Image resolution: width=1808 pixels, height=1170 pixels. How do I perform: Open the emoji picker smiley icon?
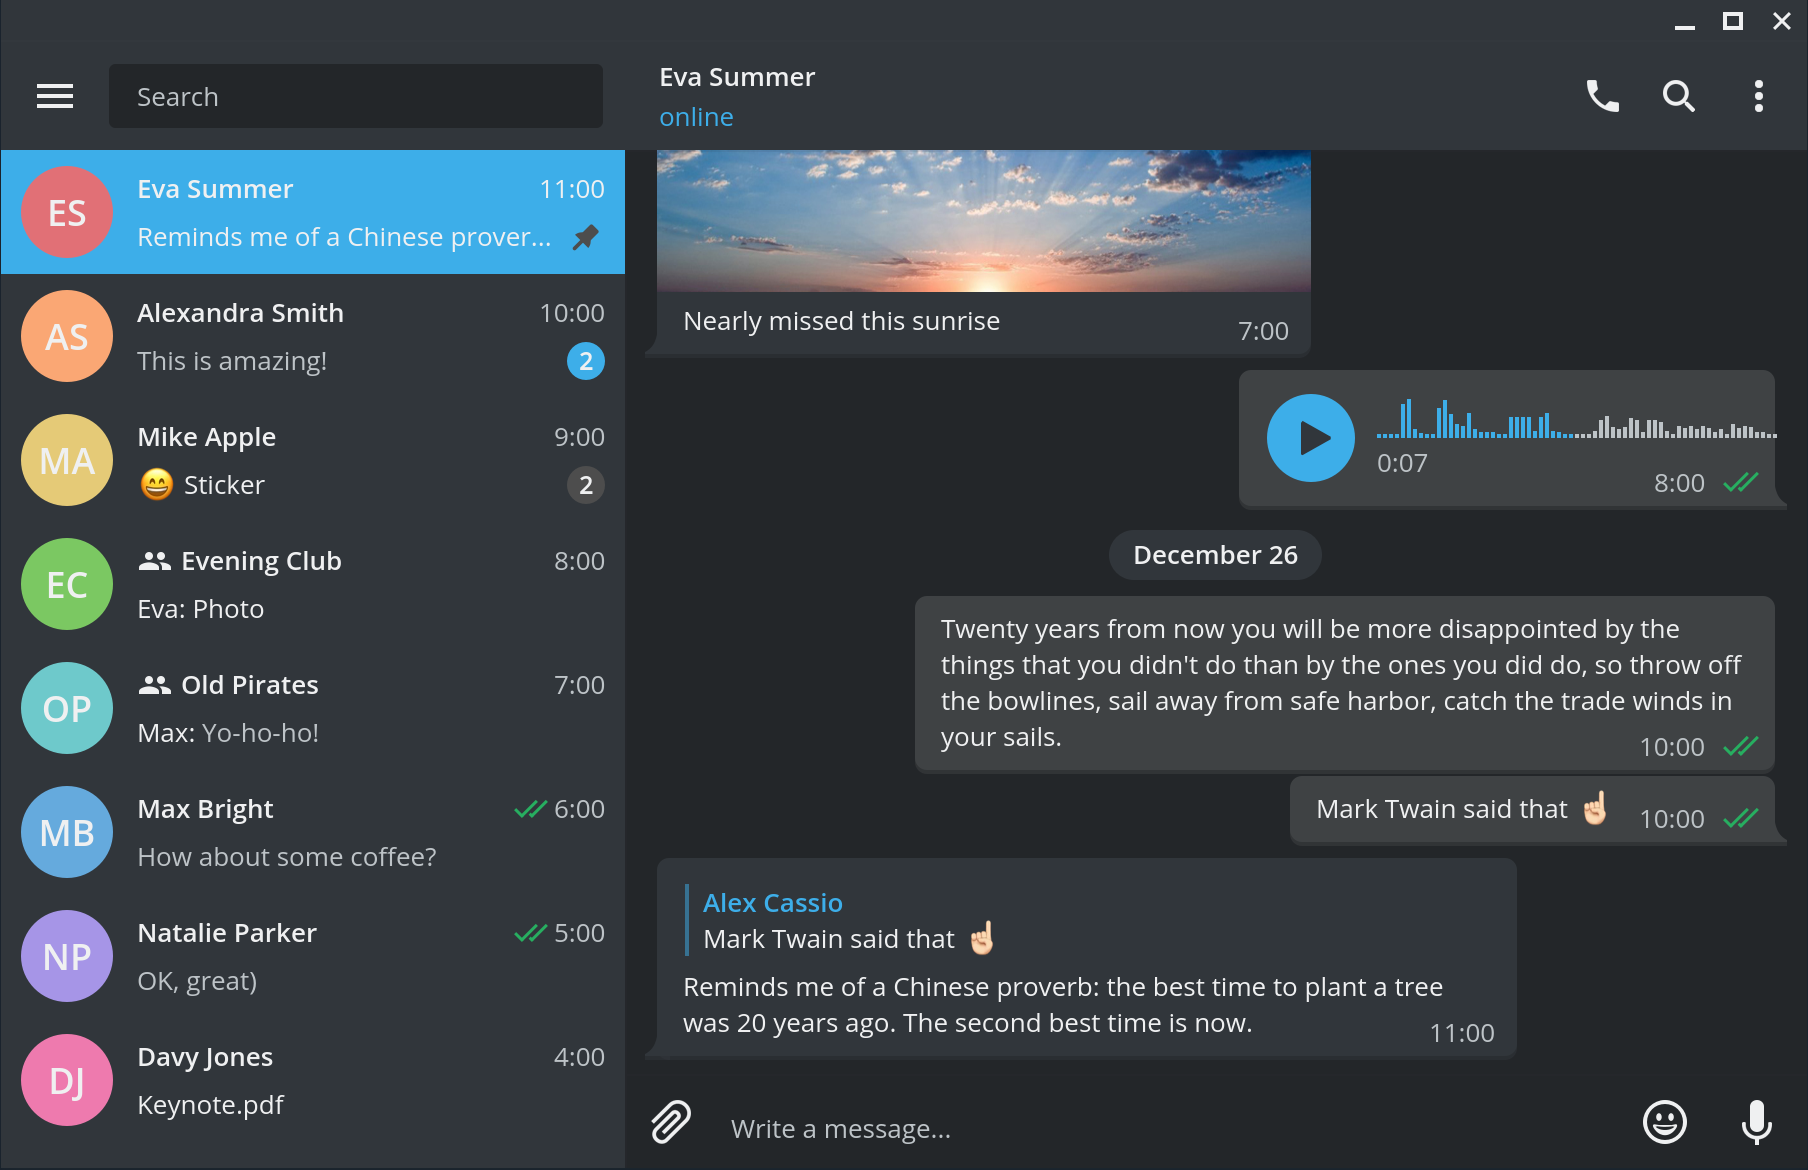click(1665, 1122)
